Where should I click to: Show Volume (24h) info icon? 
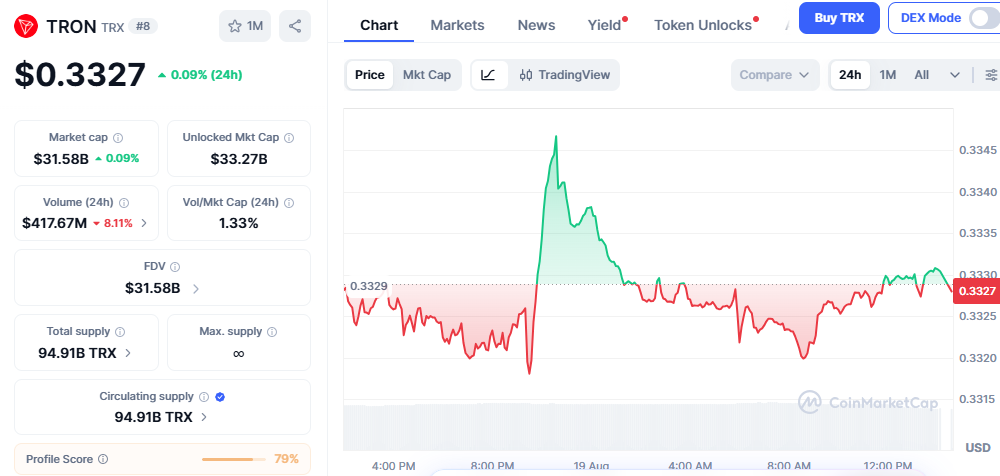(124, 202)
